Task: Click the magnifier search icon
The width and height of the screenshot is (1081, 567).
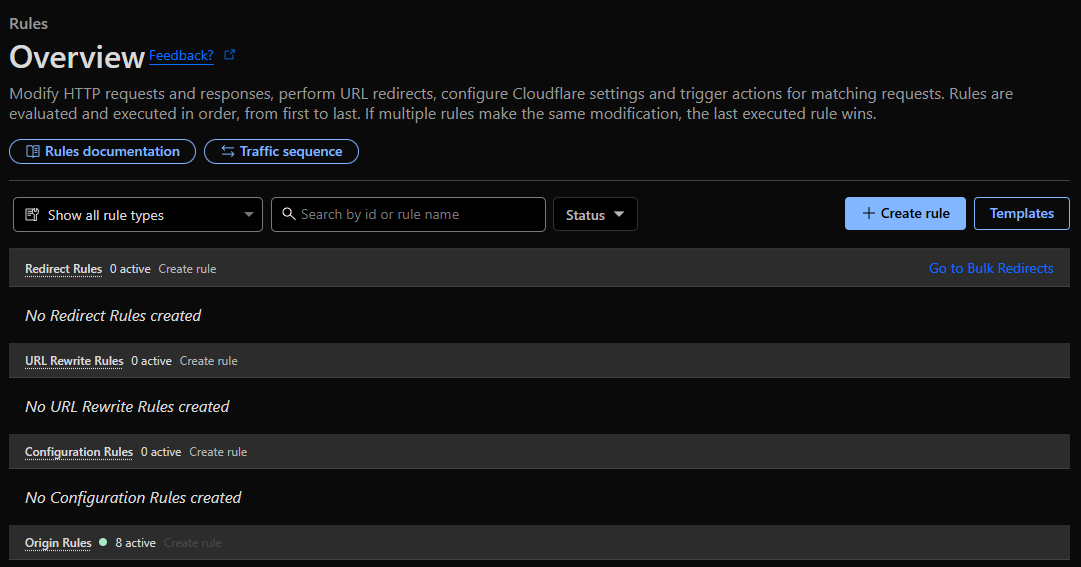Action: 289,214
